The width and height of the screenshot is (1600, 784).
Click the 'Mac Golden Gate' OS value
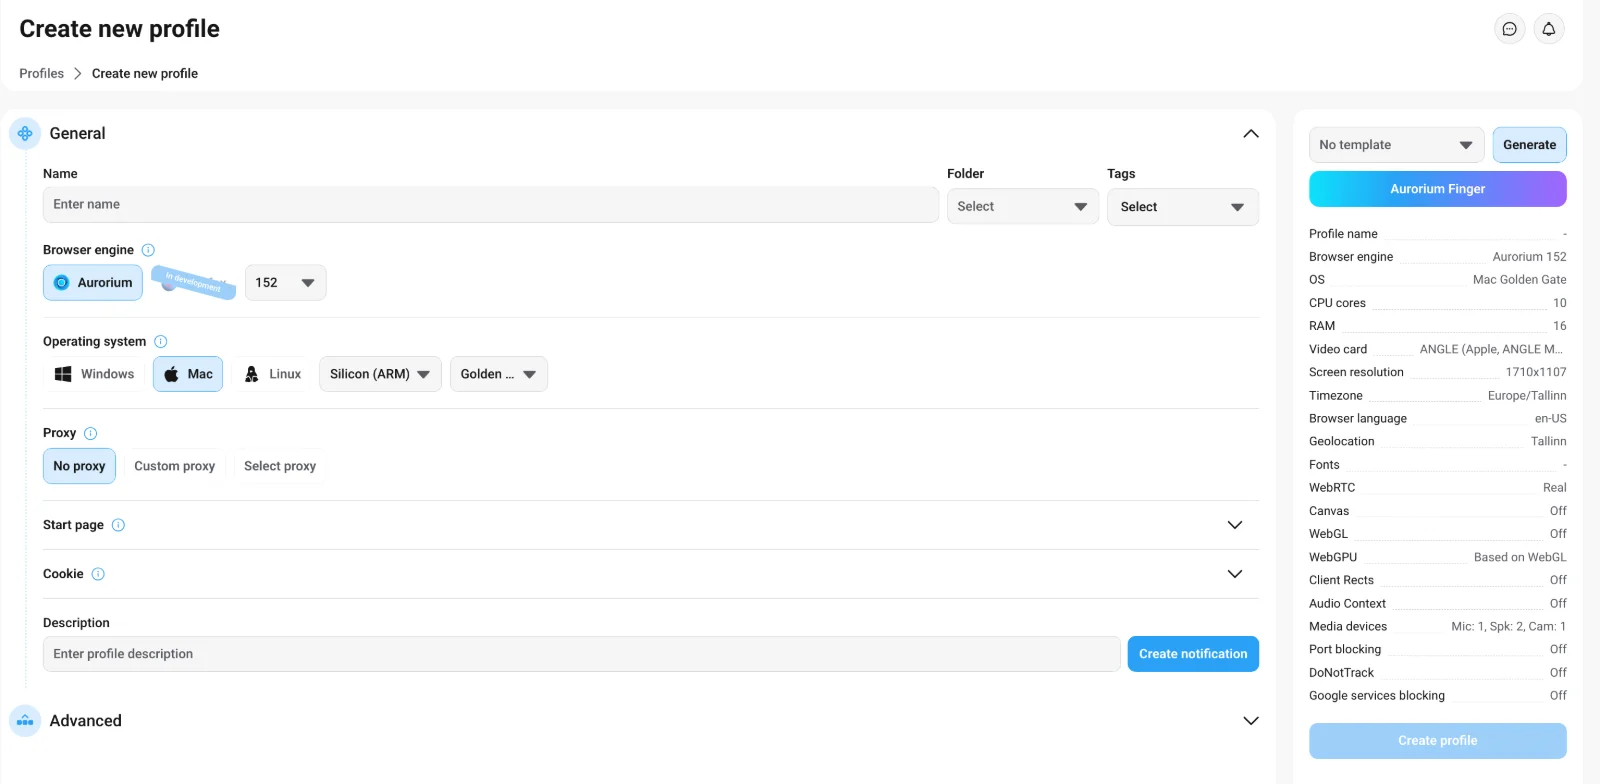coord(1519,280)
